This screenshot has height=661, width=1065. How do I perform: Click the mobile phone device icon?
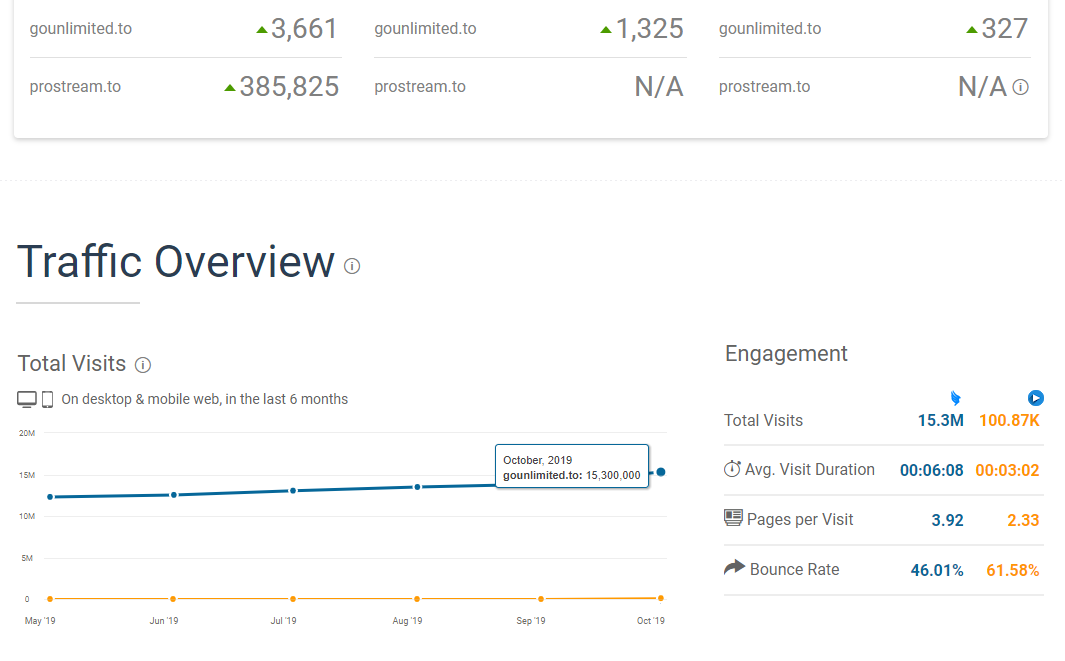48,399
